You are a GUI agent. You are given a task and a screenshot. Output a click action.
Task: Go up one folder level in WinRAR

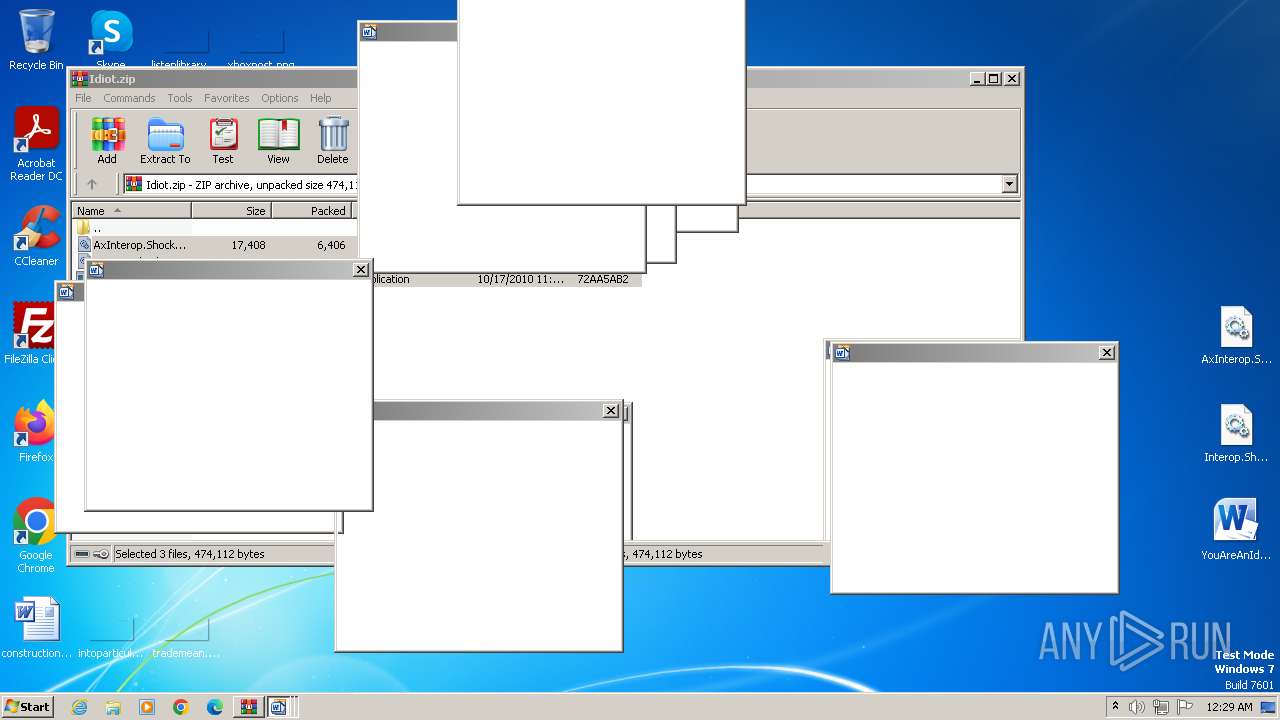tap(92, 184)
